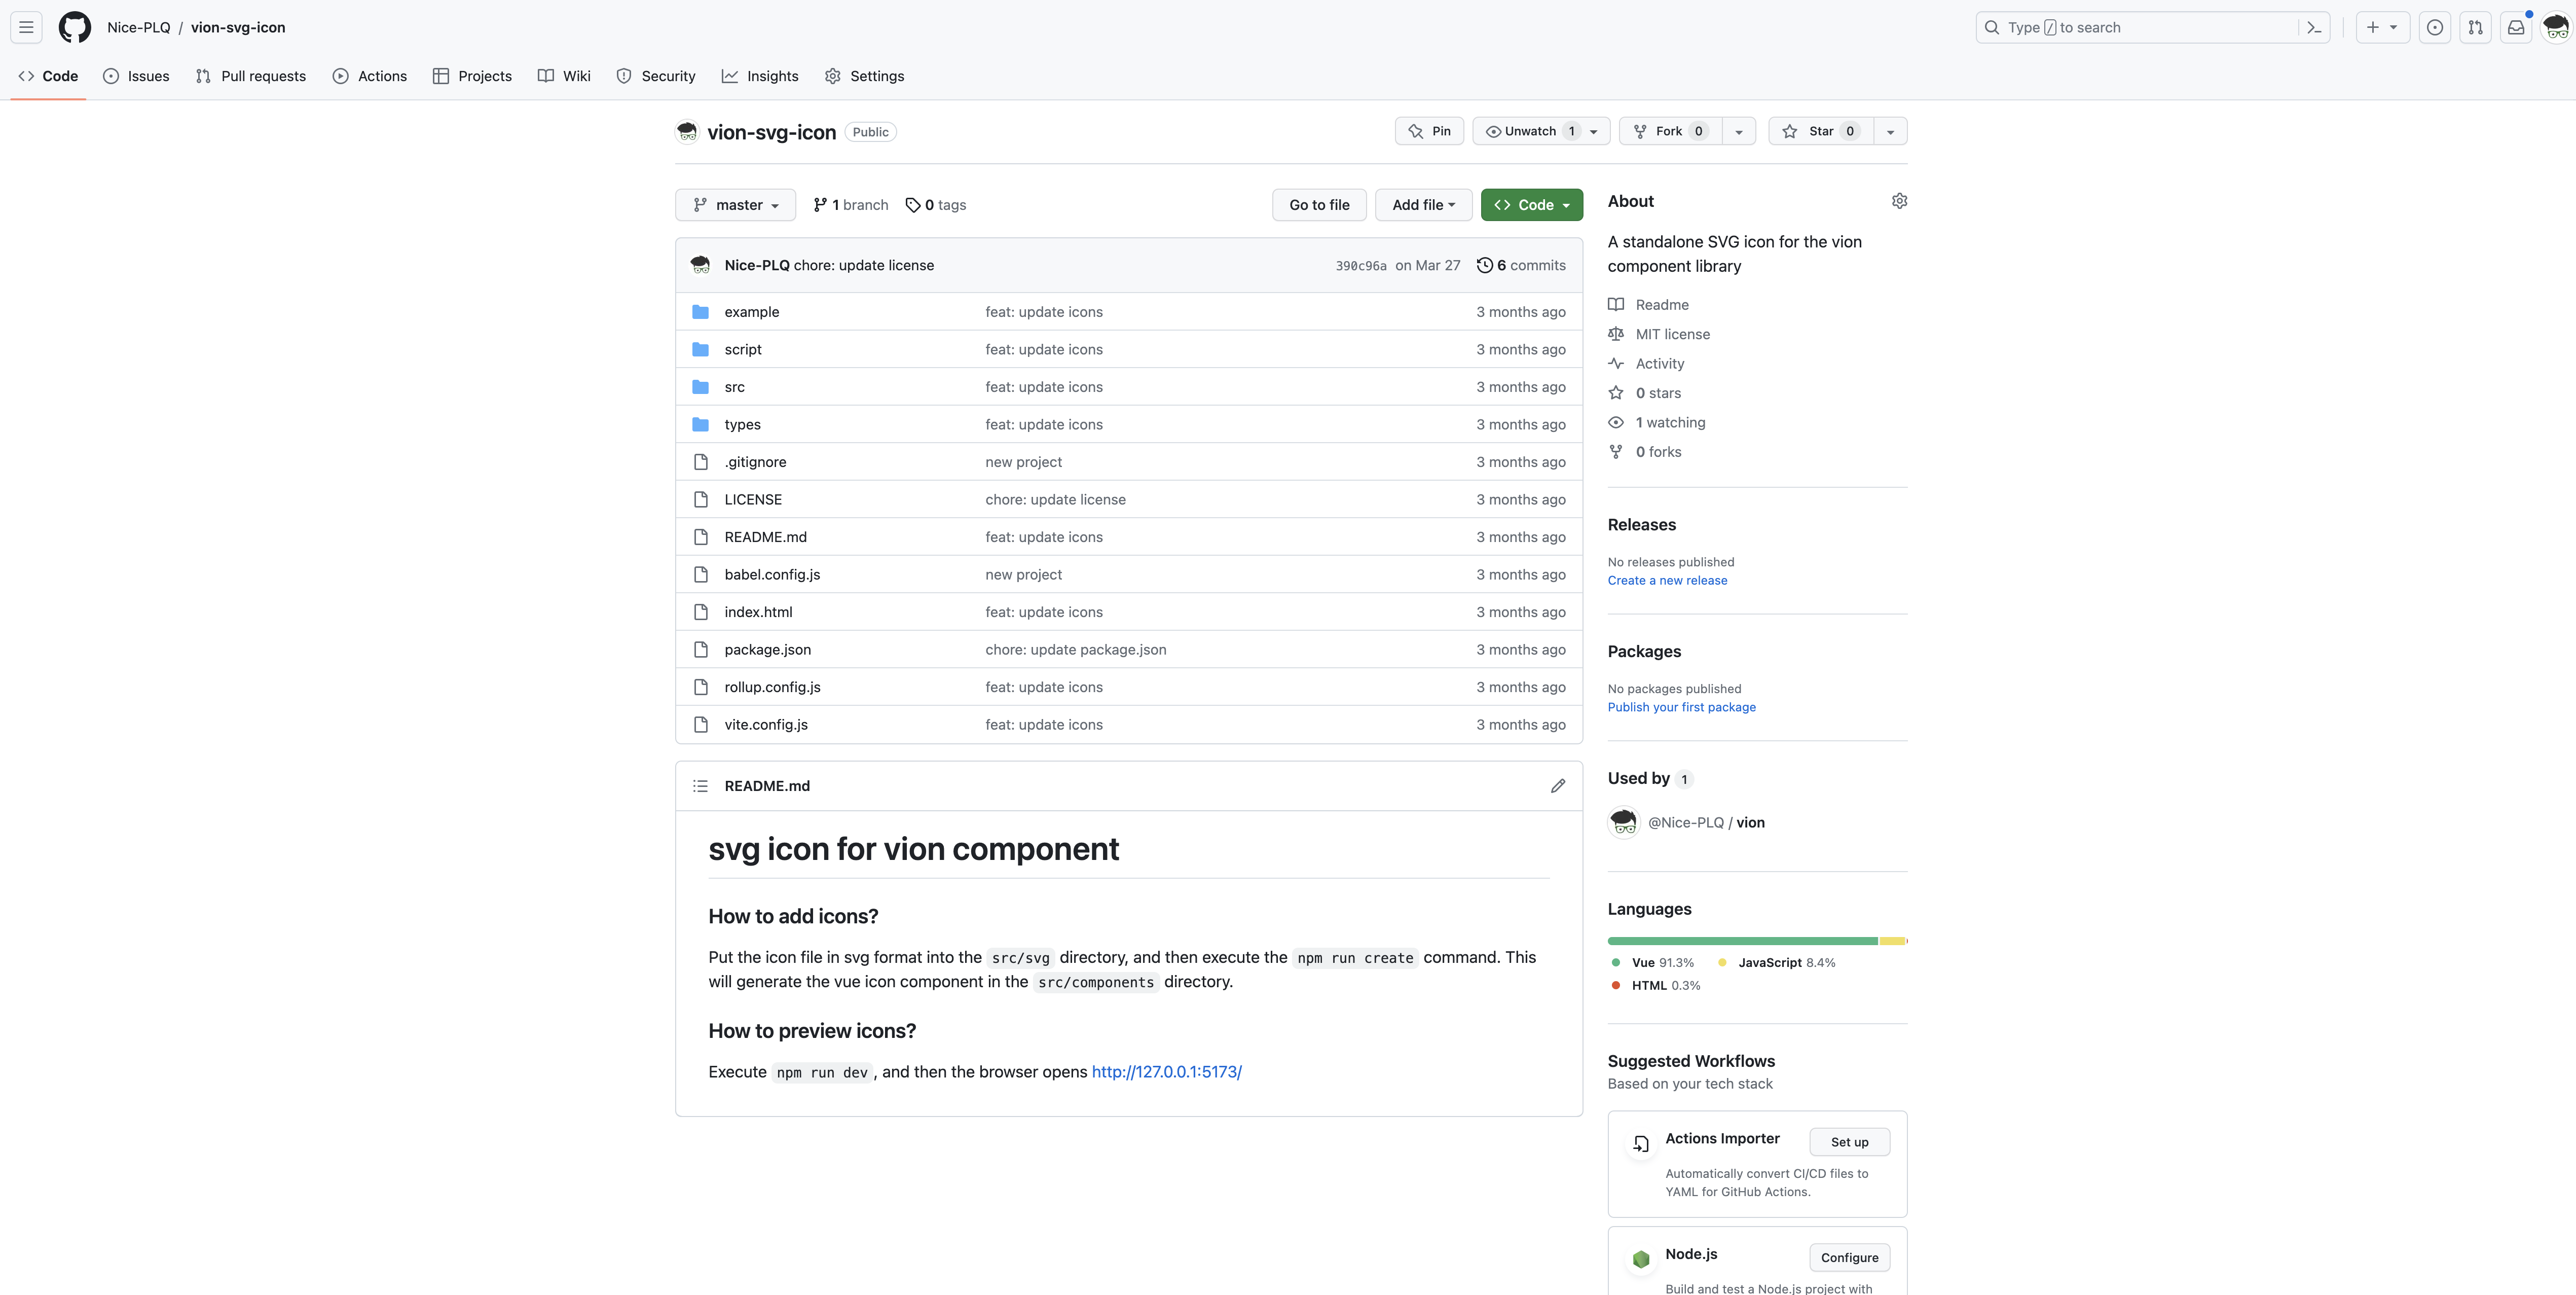
Task: Click the green Vue language bar segment
Action: pyautogui.click(x=1742, y=941)
